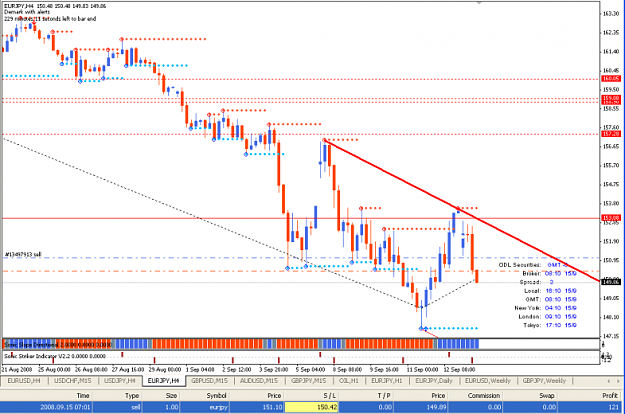Switch to the EURUSD,H4 chart tab
Viewport: 625px width, 414px height.
[x=24, y=381]
